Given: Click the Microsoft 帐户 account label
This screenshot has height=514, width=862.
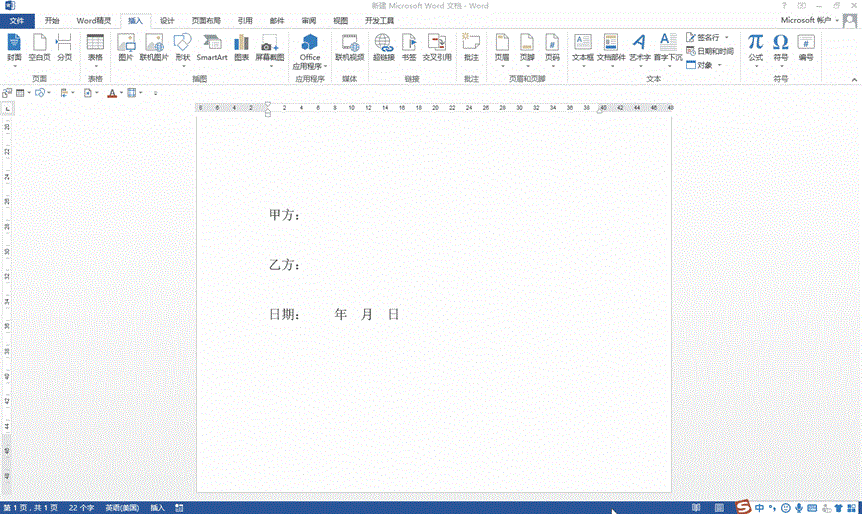Looking at the screenshot, I should pyautogui.click(x=807, y=20).
